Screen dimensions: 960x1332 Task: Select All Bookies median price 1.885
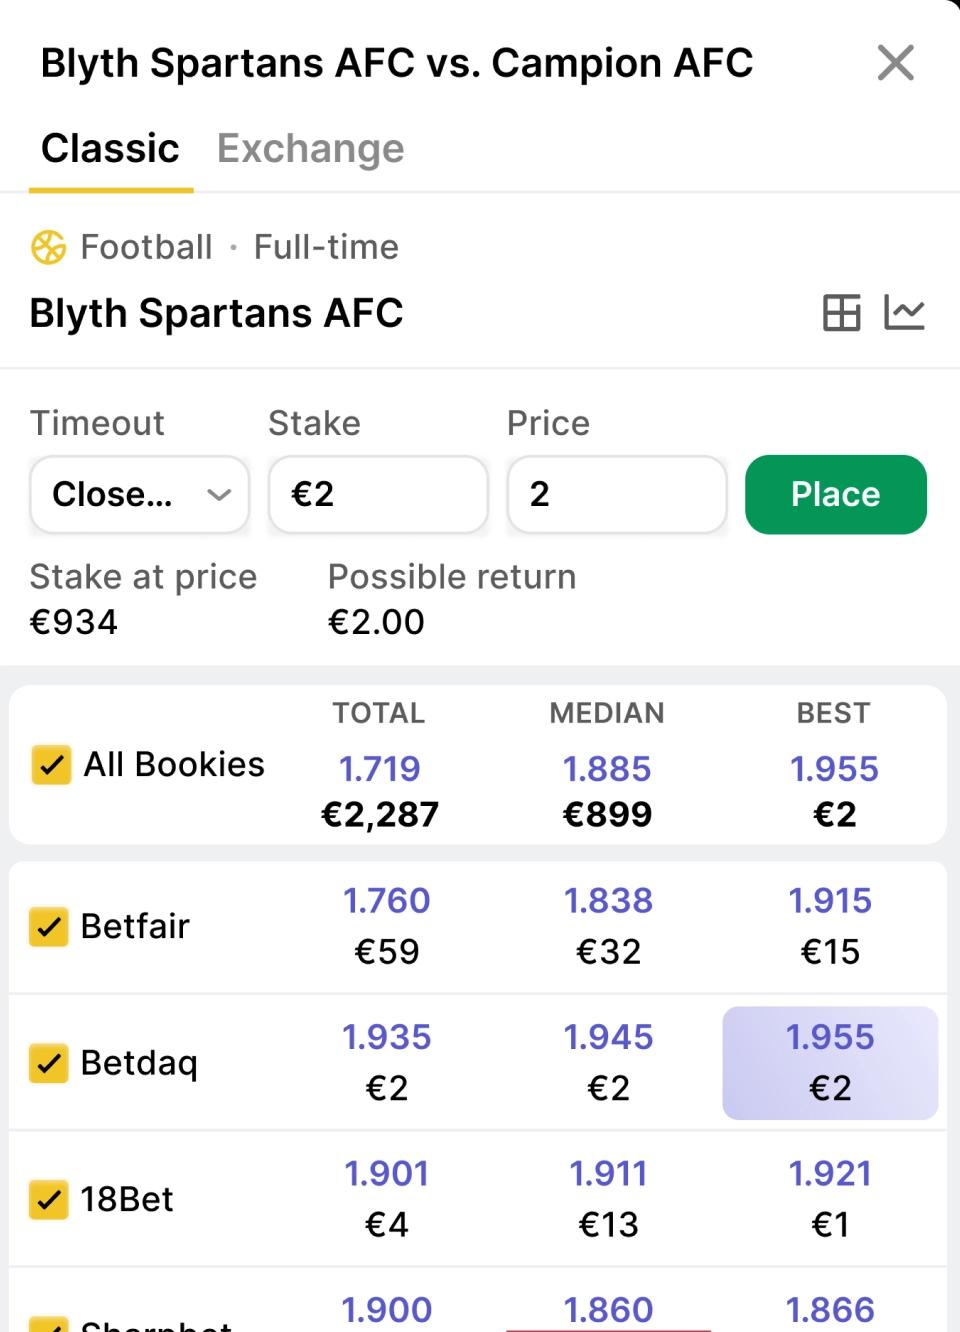(x=607, y=790)
